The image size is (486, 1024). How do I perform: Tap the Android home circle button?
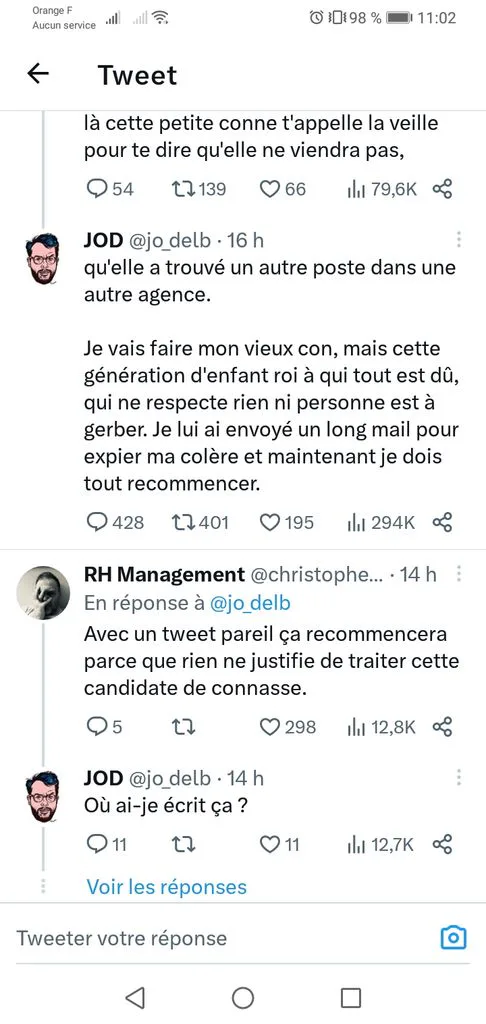coord(242,997)
